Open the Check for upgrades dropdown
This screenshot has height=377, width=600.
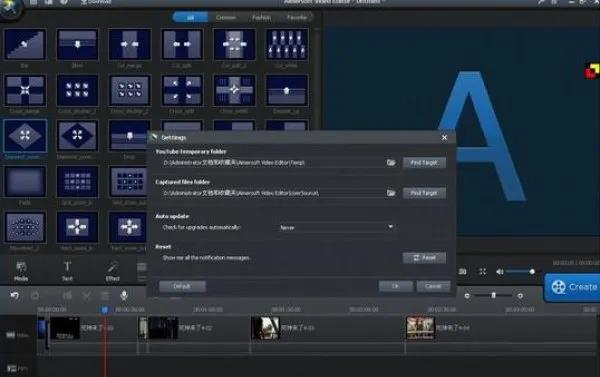tap(336, 227)
